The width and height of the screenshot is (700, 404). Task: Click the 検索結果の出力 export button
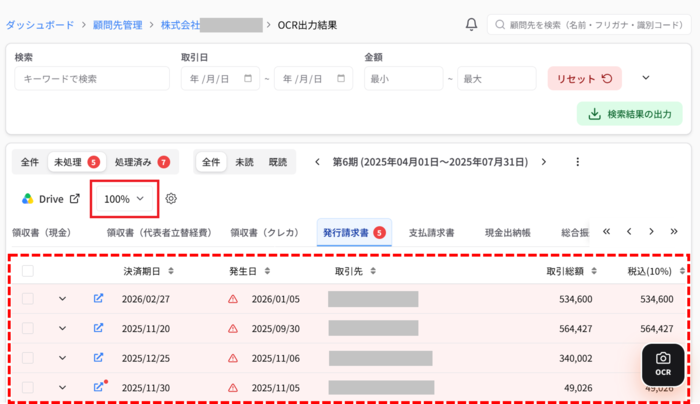pos(629,114)
